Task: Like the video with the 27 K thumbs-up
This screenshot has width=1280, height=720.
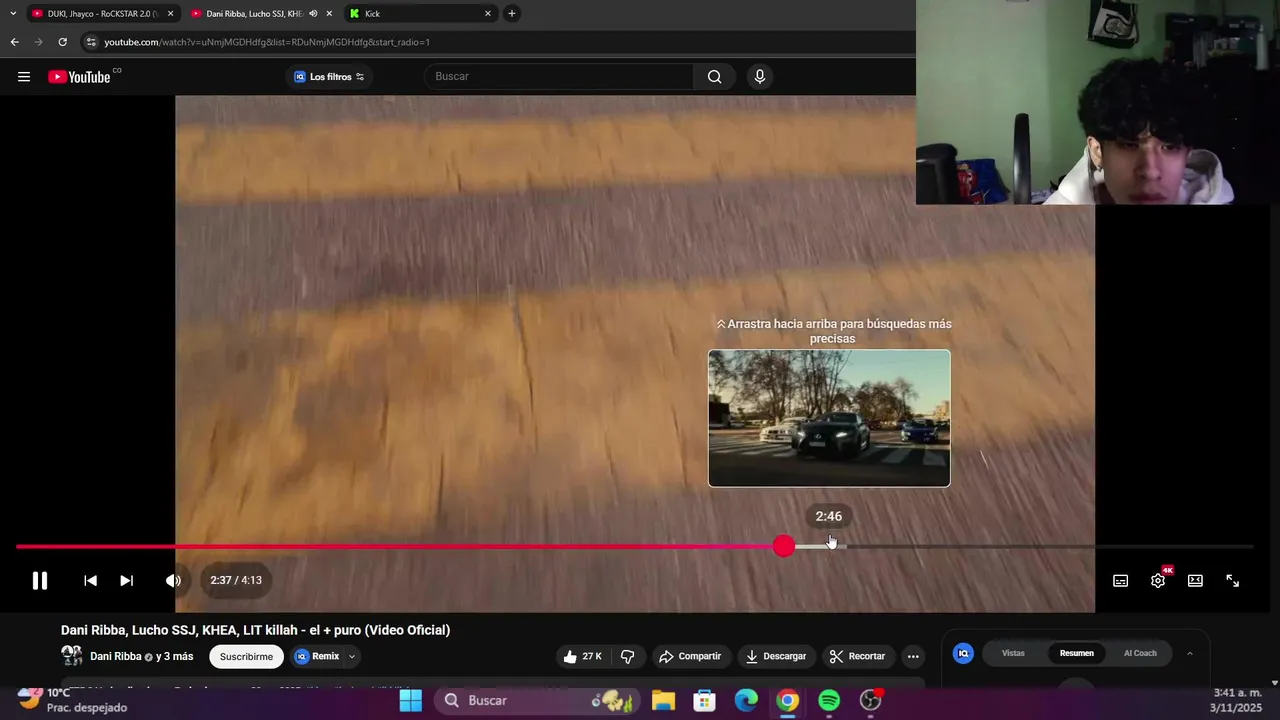Action: (582, 656)
